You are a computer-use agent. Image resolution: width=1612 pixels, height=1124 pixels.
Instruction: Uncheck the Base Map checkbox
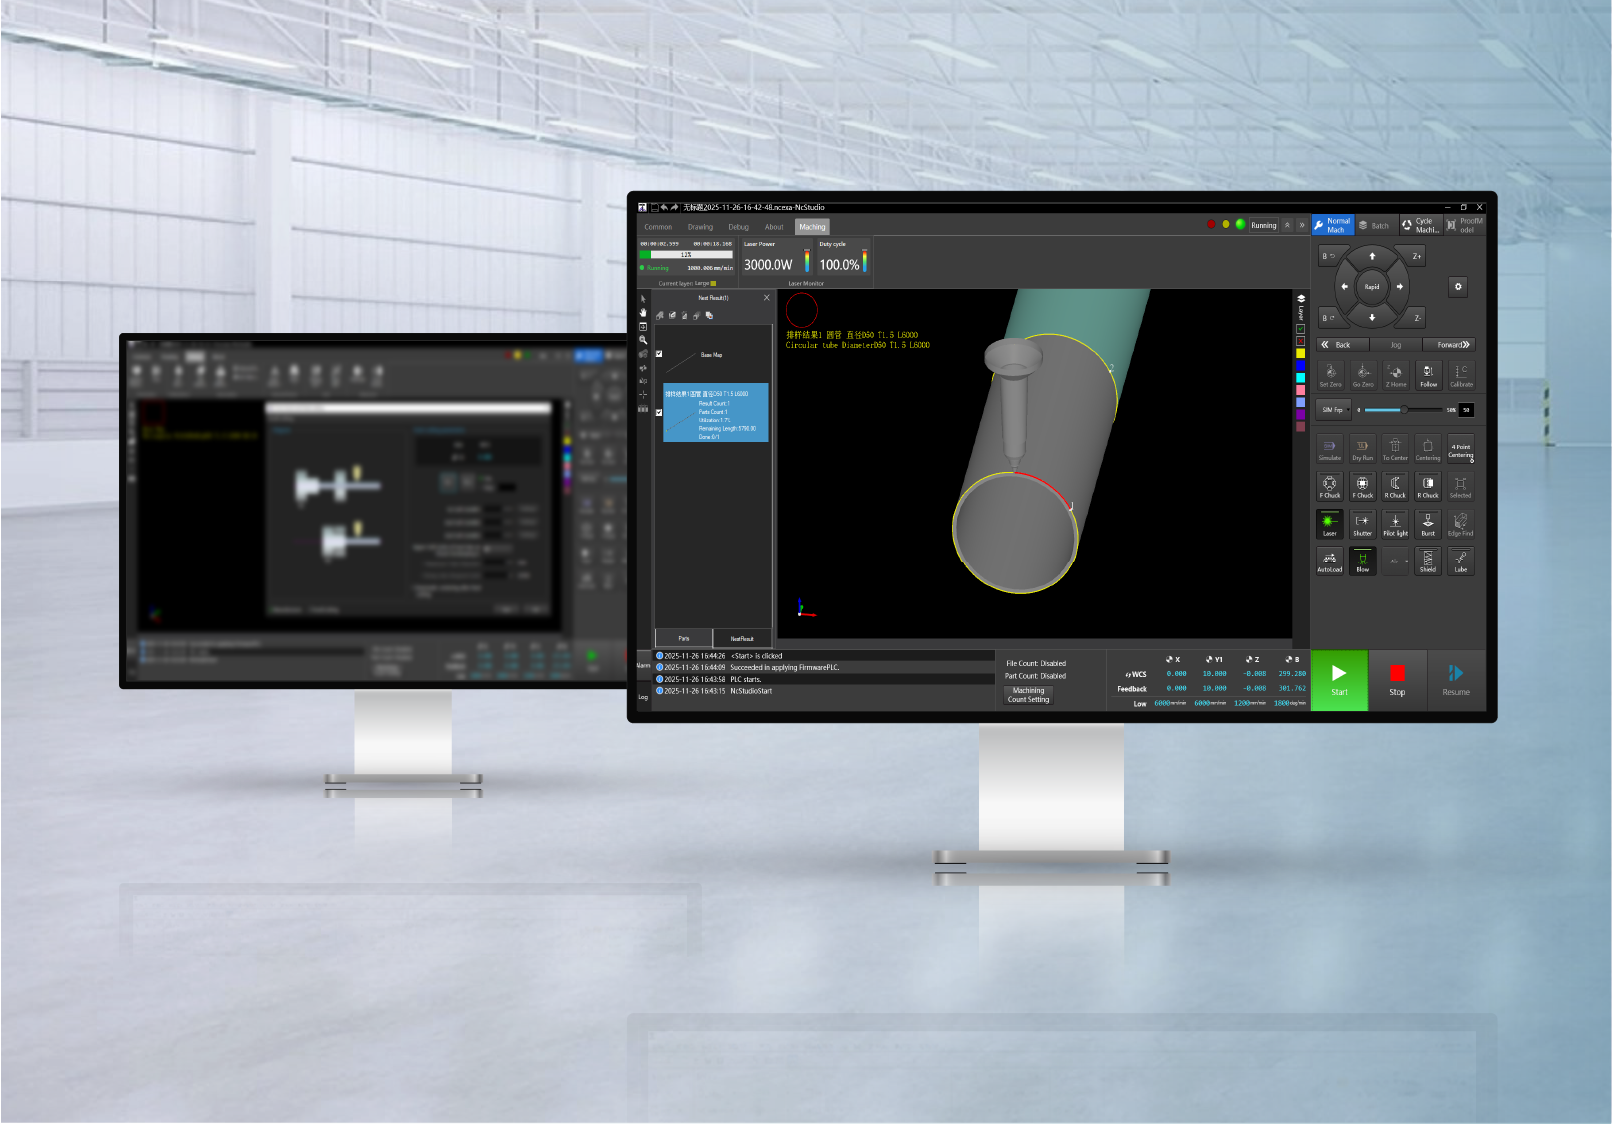coord(659,354)
